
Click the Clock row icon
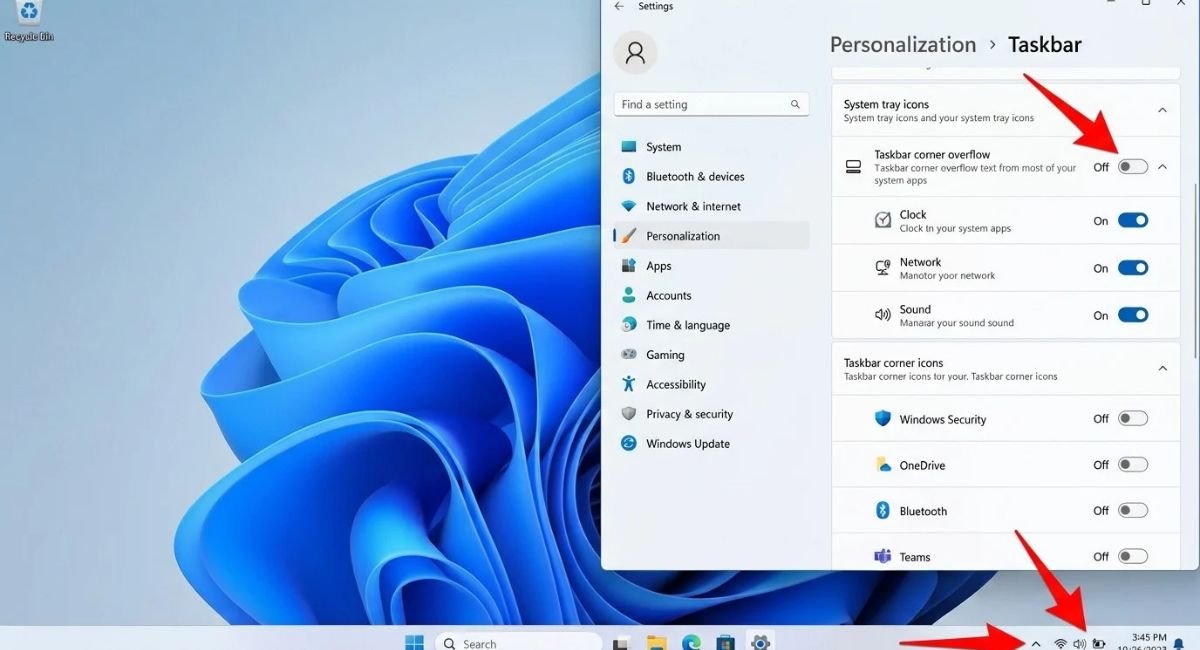tap(883, 220)
